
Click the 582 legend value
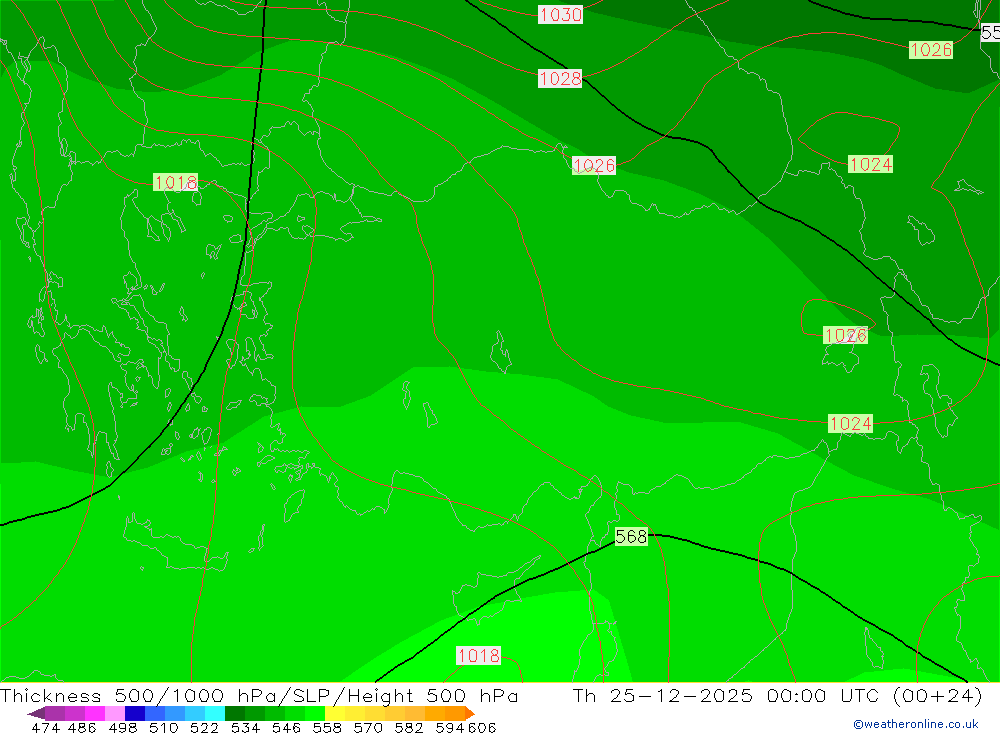408,727
